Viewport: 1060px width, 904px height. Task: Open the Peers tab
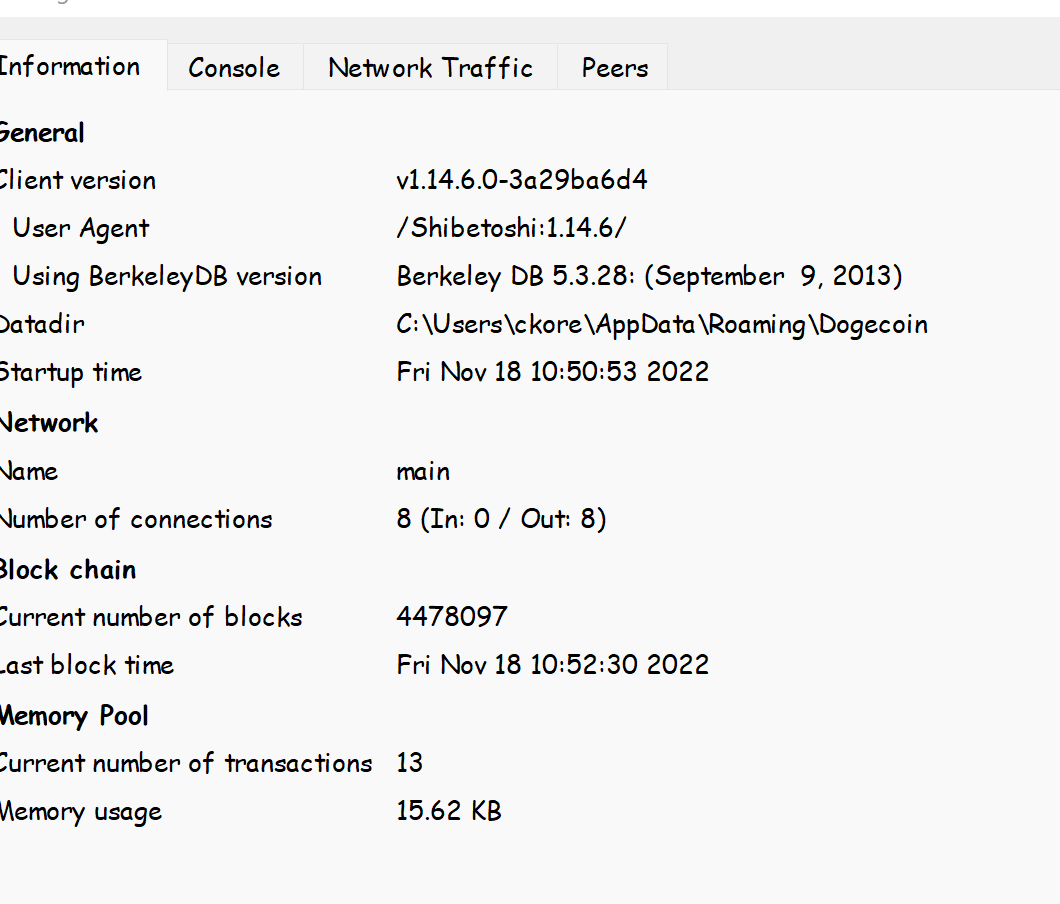click(x=613, y=67)
